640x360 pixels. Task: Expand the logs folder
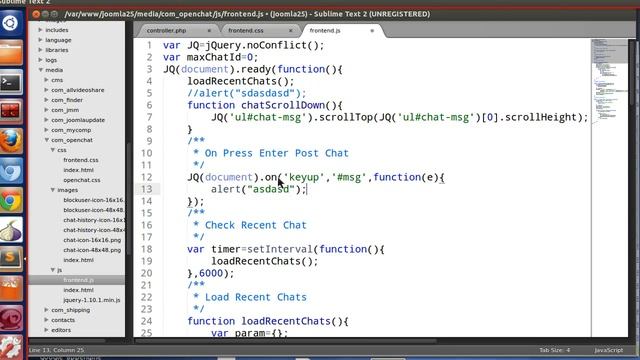[40, 60]
